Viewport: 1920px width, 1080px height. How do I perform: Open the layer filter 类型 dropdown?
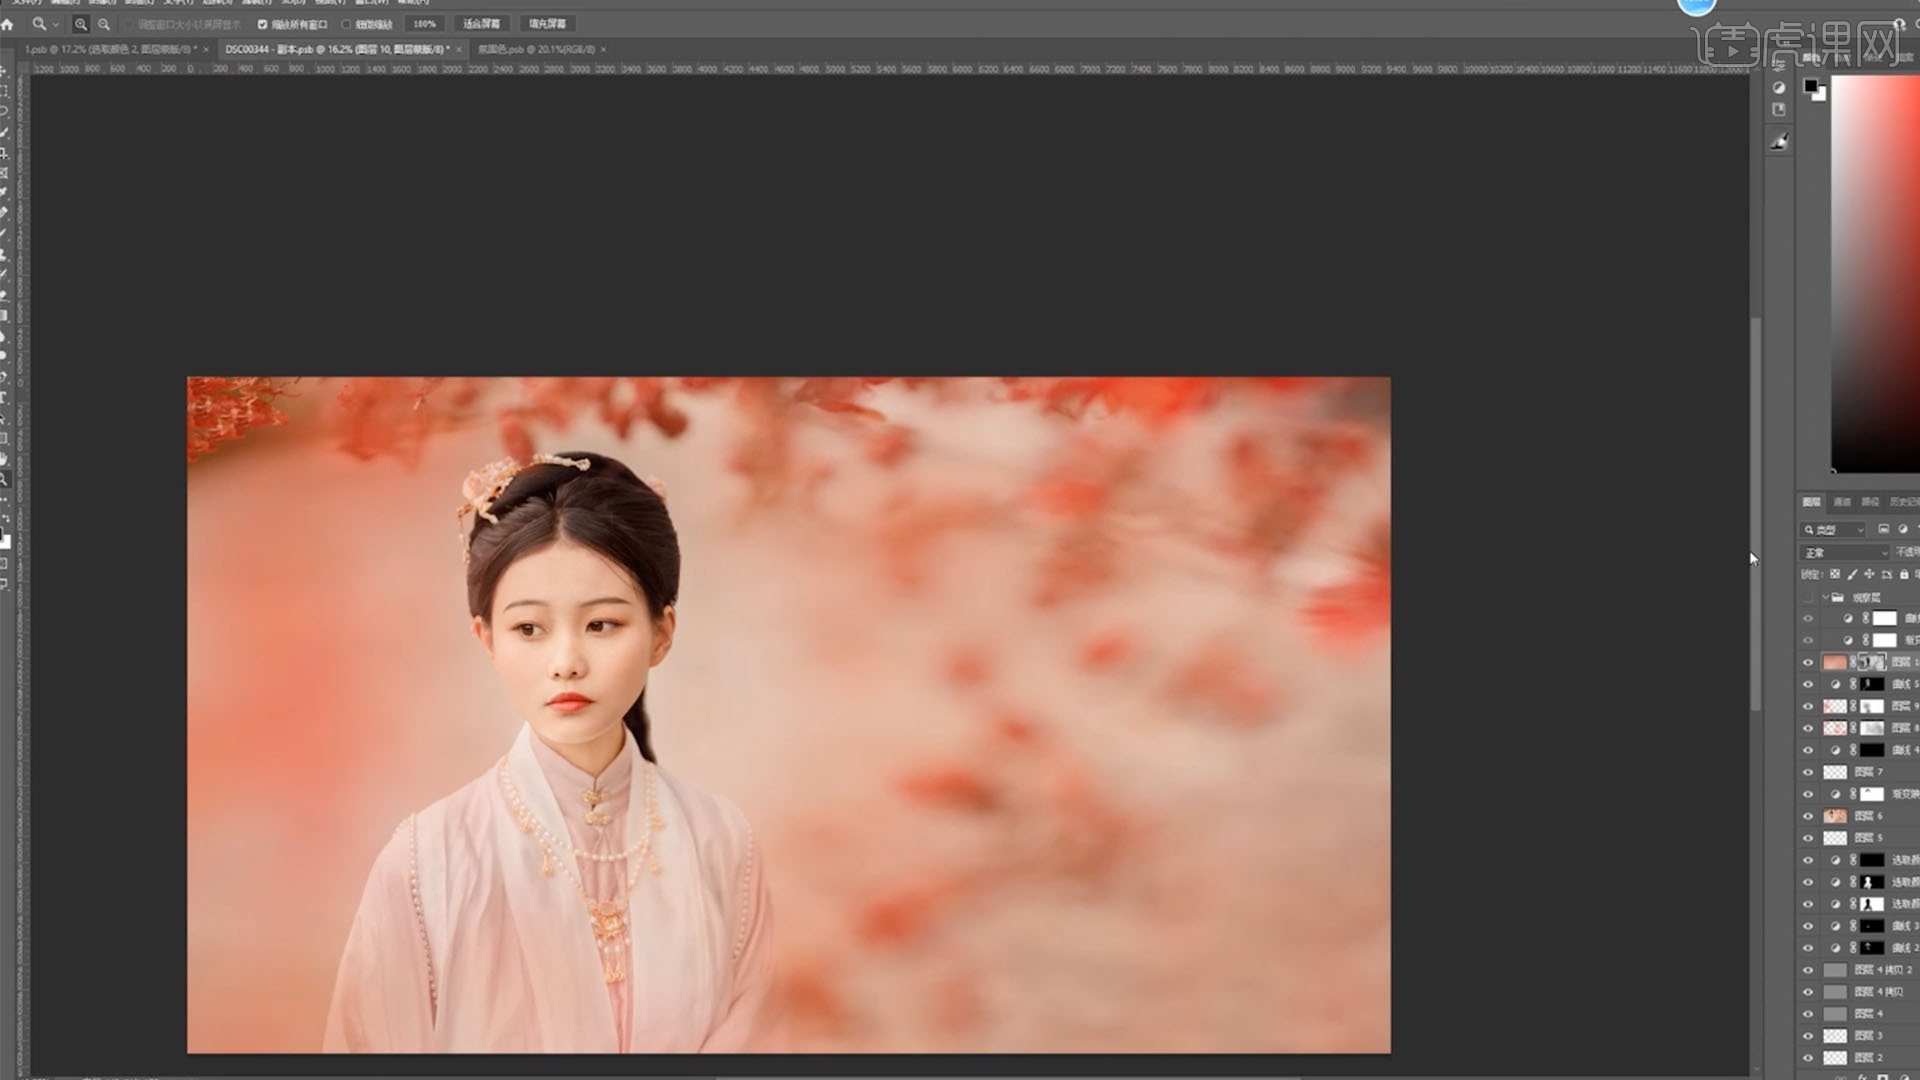1835,530
